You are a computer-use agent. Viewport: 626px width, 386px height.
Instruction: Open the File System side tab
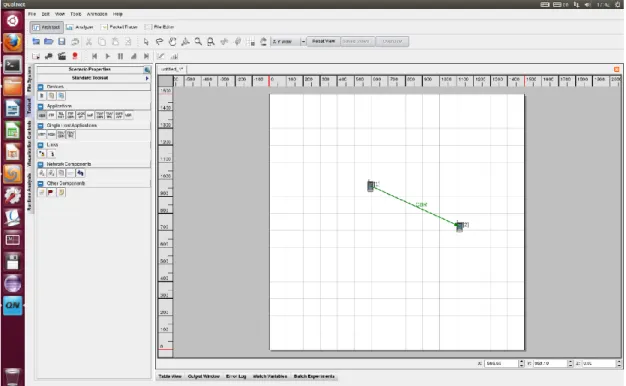tap(29, 79)
